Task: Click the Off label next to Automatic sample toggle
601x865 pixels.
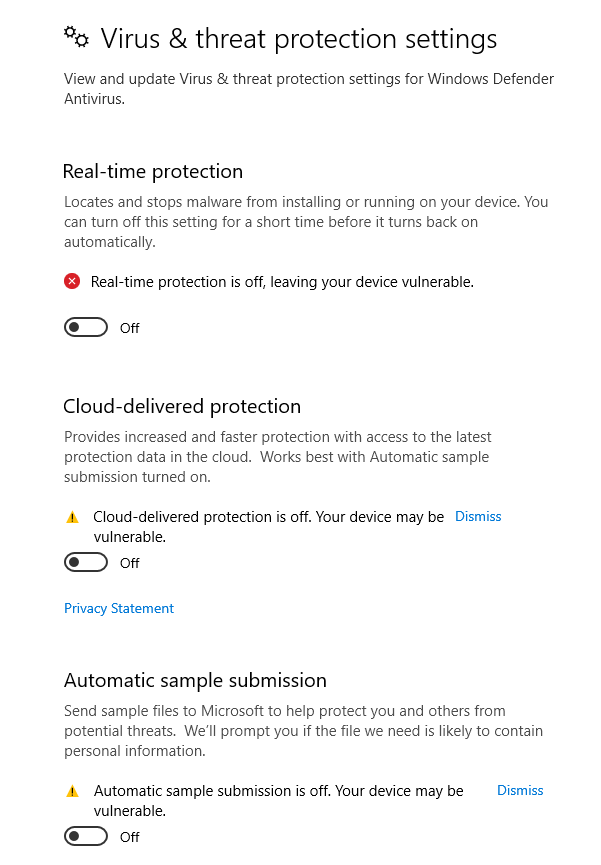Action: point(130,837)
